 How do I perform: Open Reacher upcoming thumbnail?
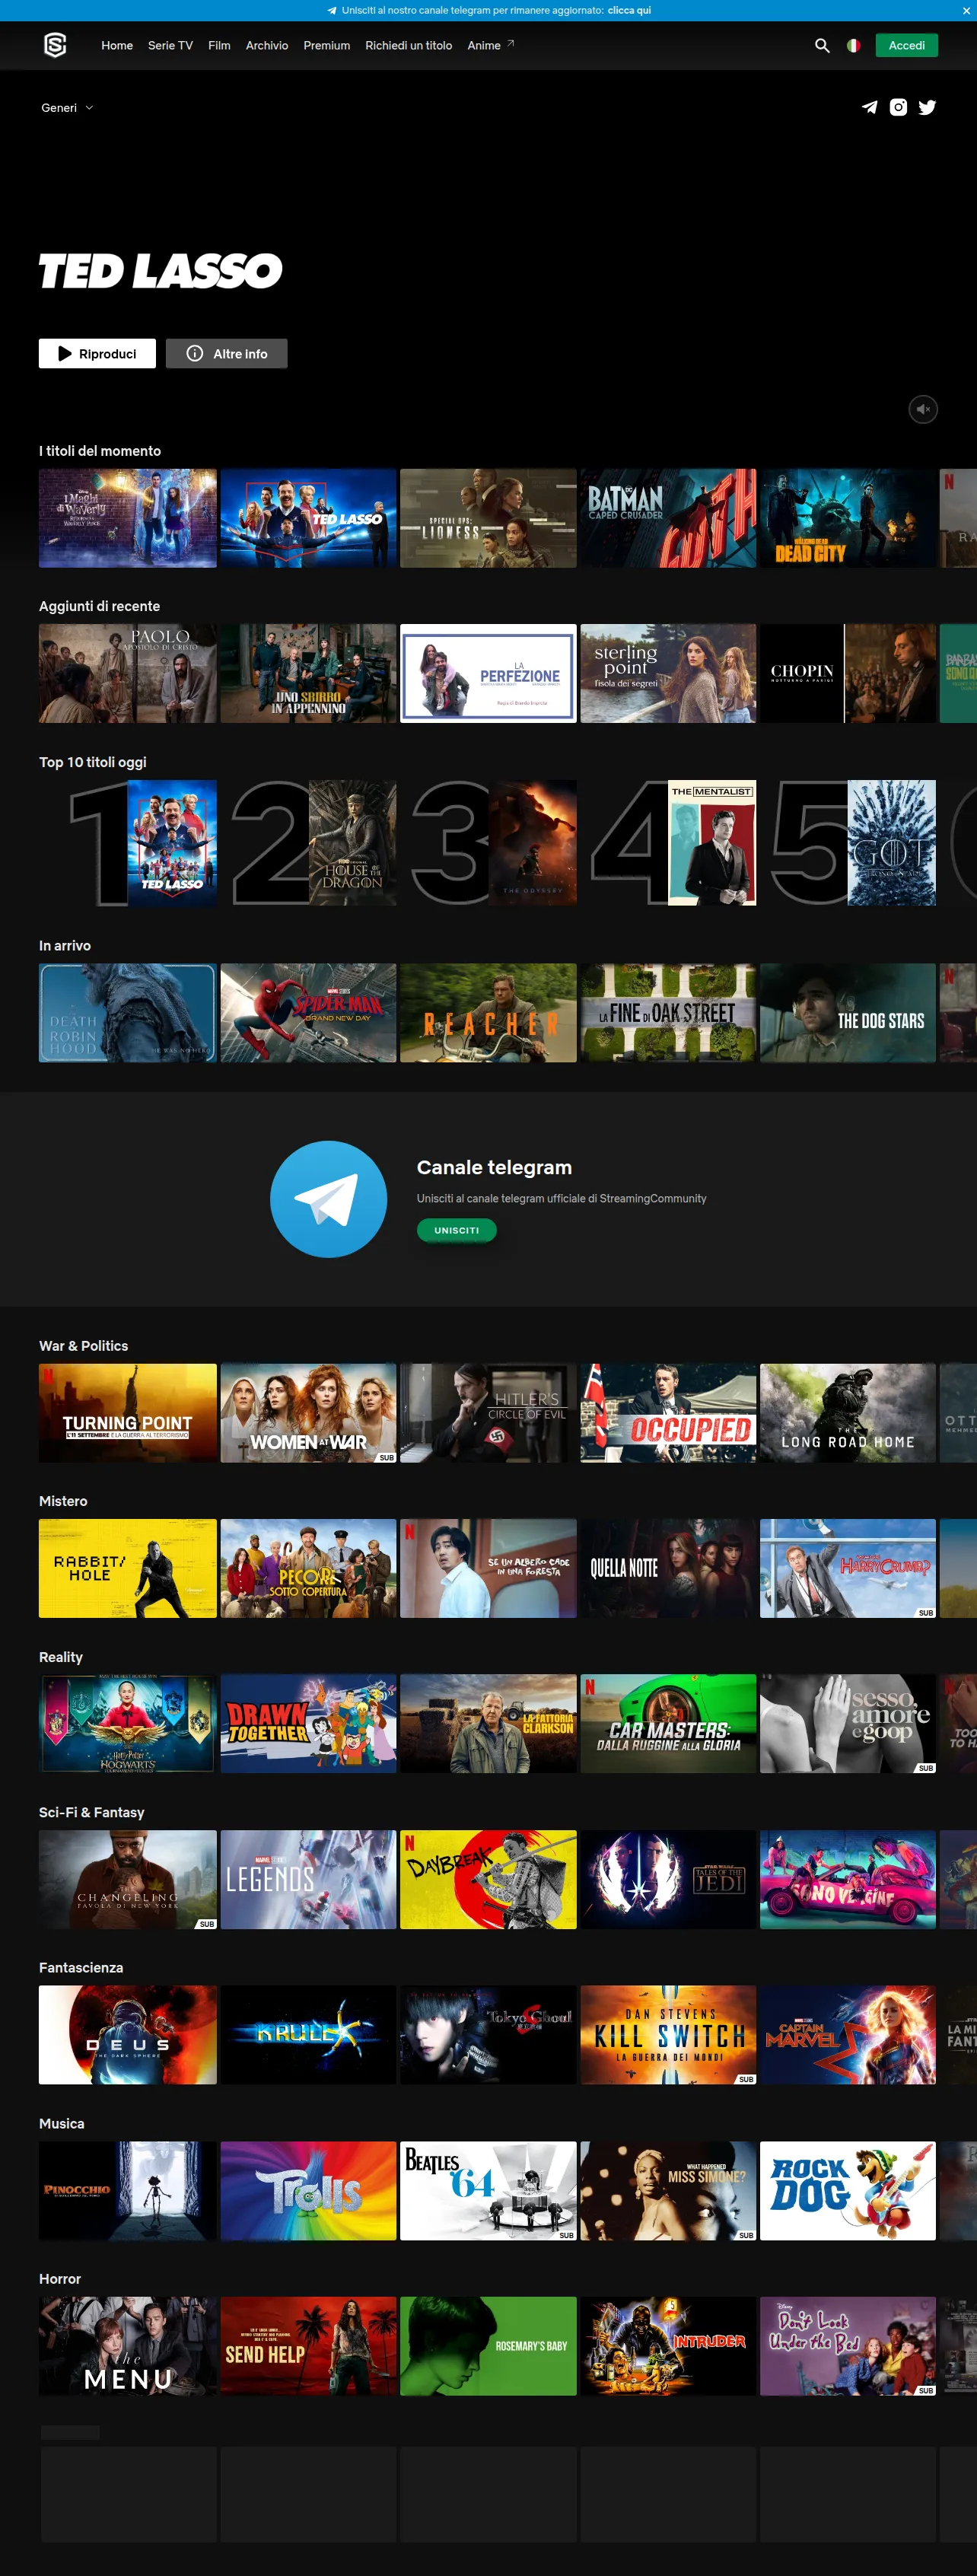[488, 1012]
